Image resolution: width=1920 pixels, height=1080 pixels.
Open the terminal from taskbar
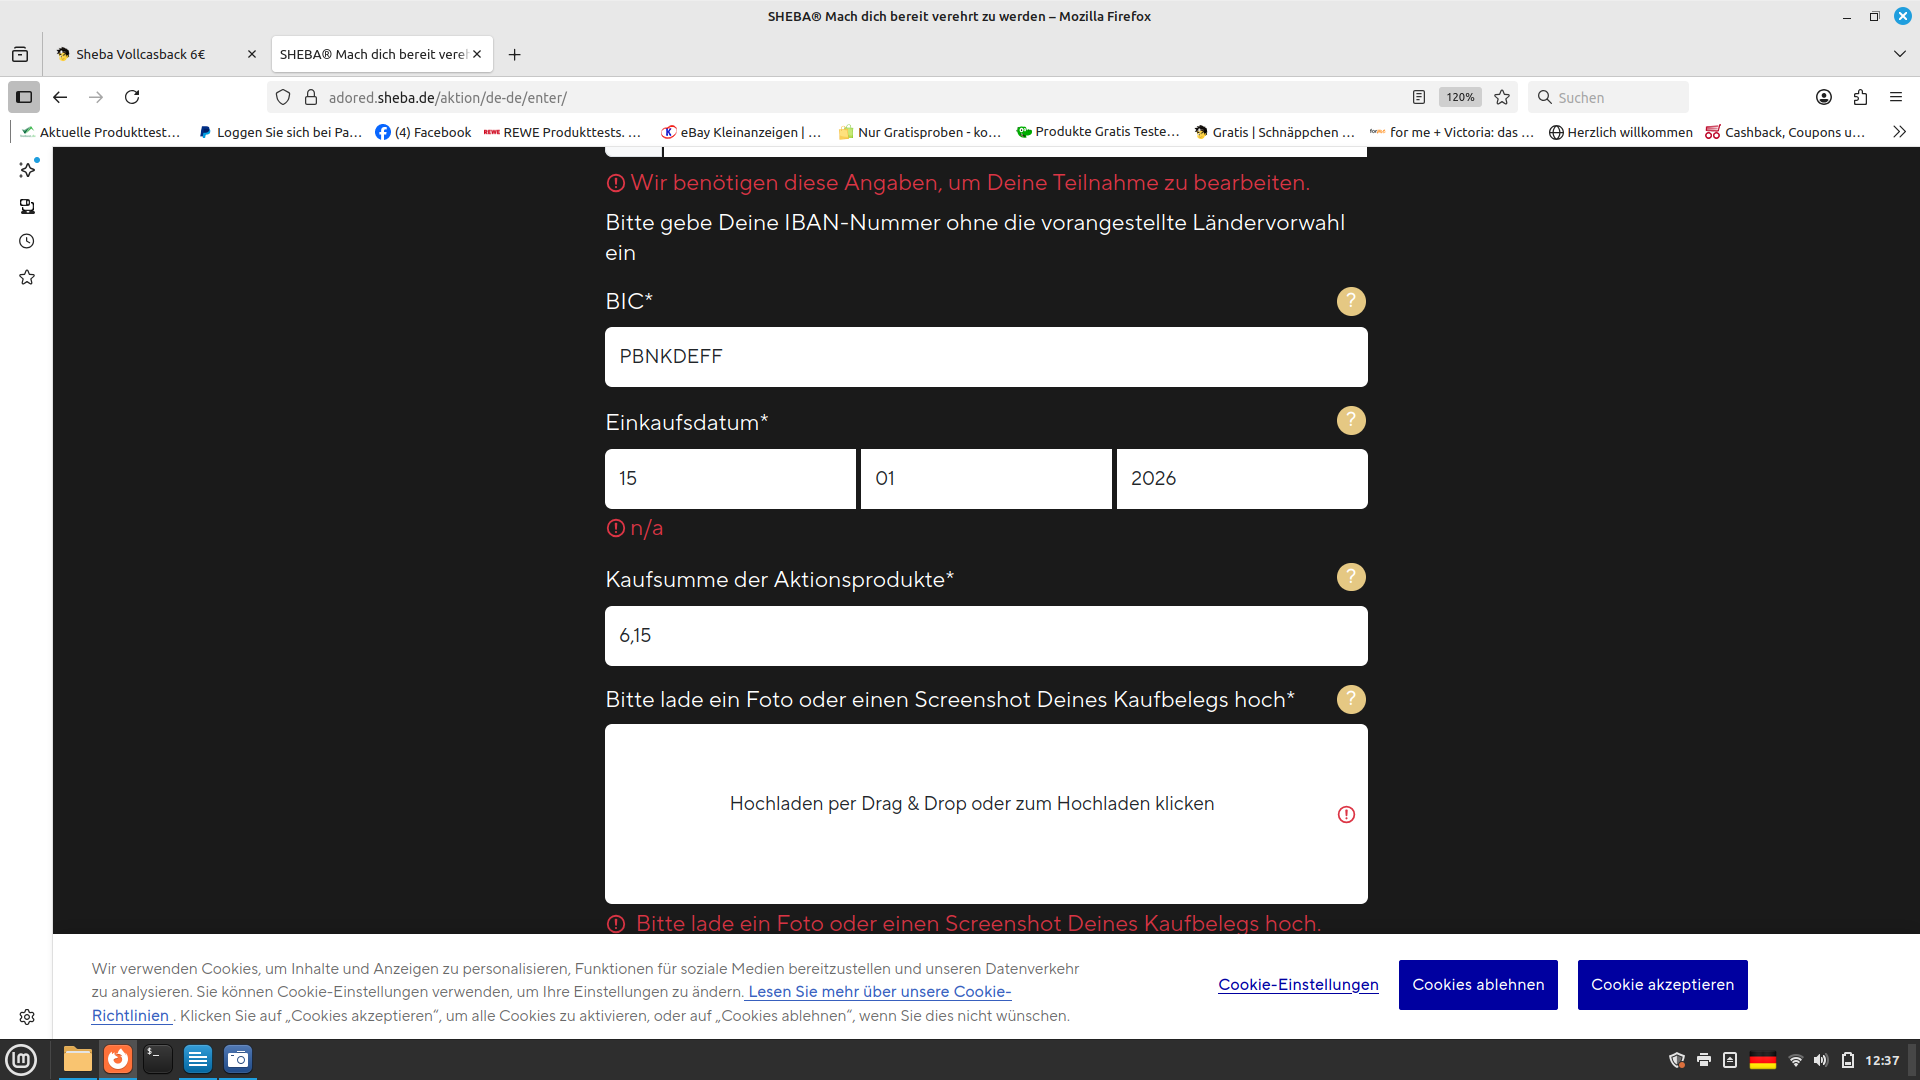pyautogui.click(x=157, y=1059)
